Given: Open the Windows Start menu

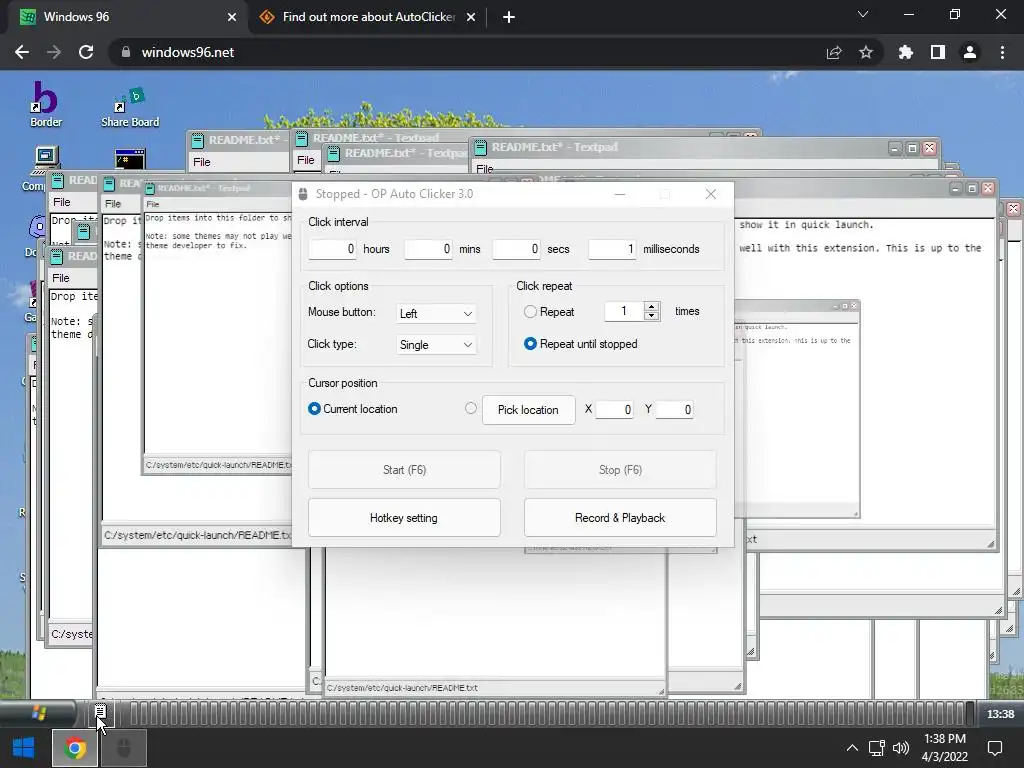Looking at the screenshot, I should point(24,748).
